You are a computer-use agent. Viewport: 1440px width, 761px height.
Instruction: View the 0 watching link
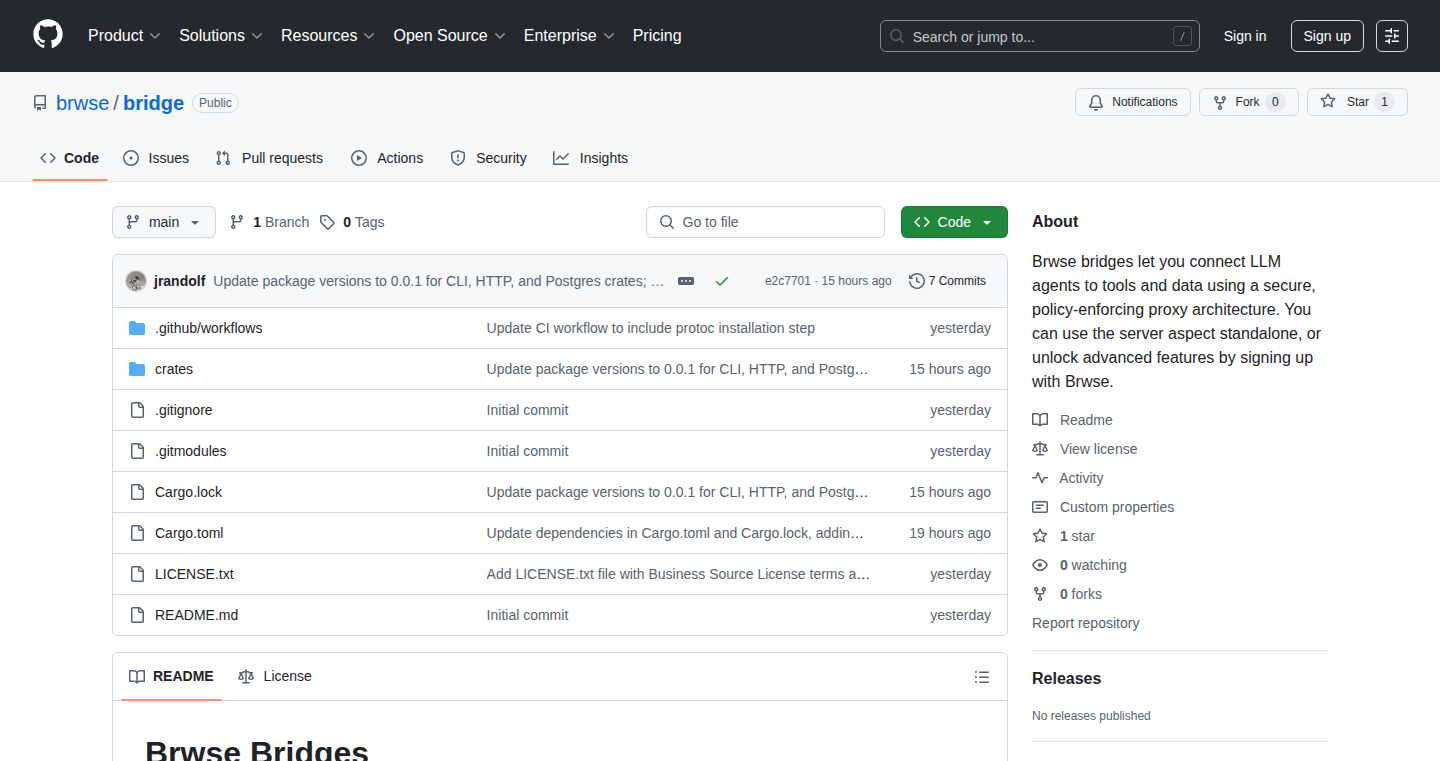[1080, 565]
